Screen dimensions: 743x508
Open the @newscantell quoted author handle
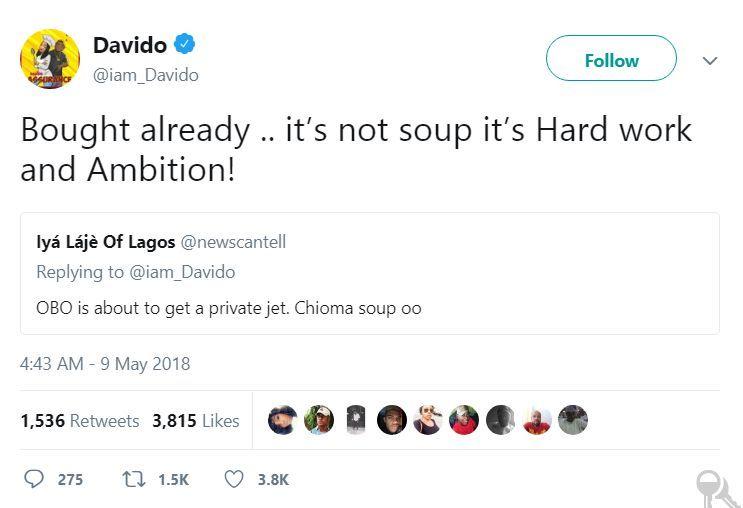(x=232, y=242)
